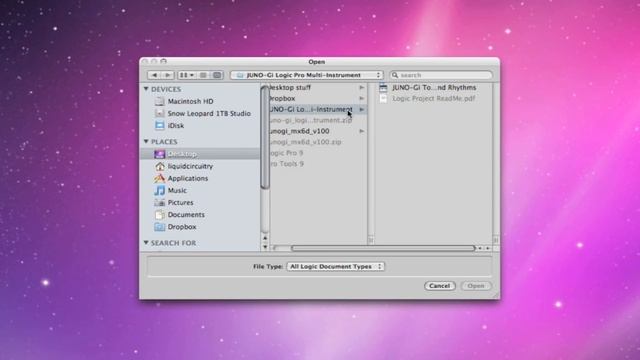Open the Applications folder icon
The image size is (640, 360).
click(x=160, y=178)
